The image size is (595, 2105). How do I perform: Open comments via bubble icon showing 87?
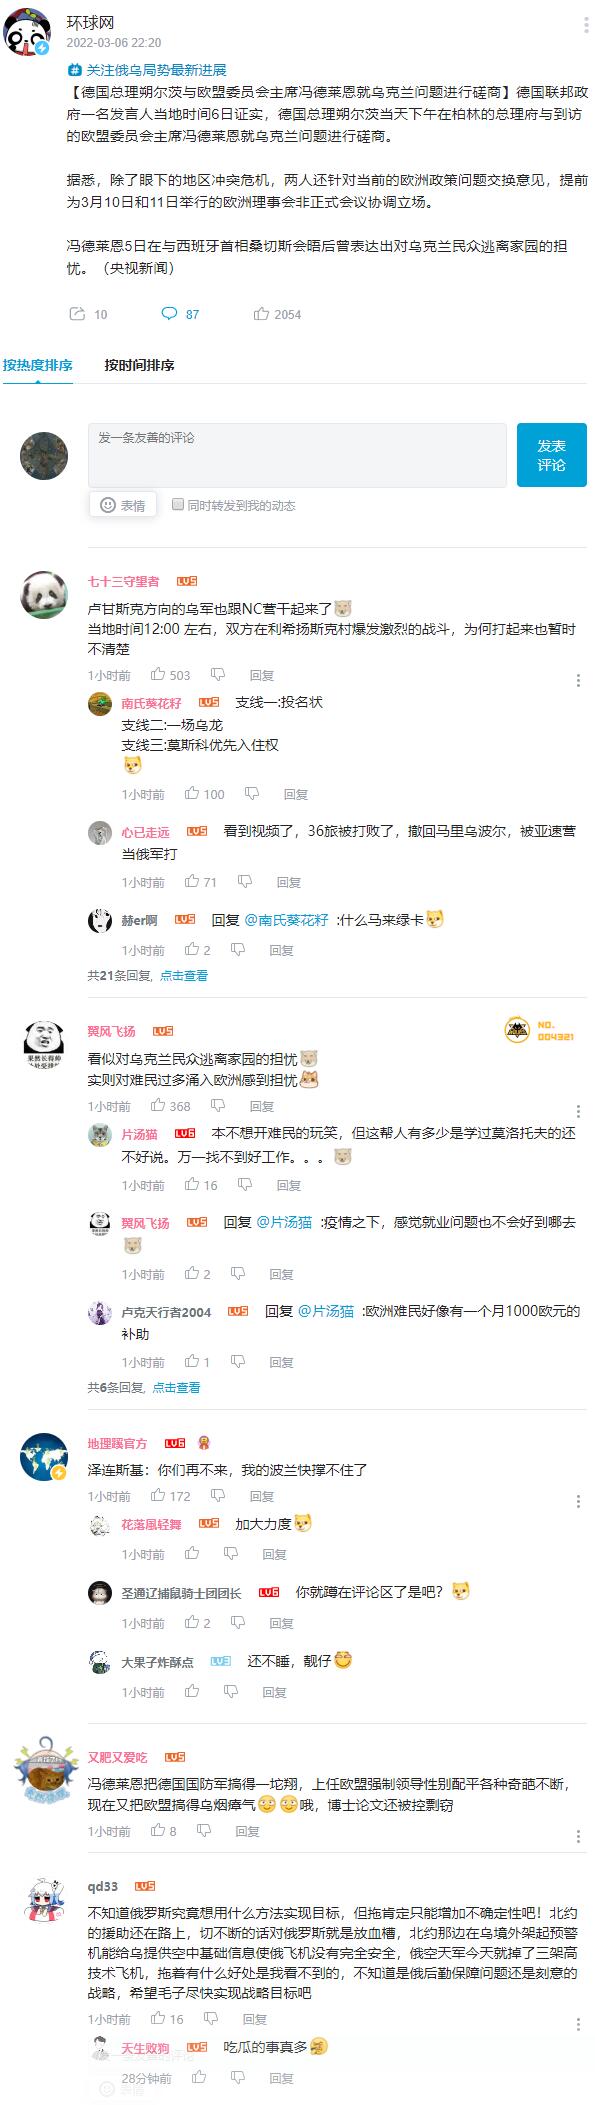[x=169, y=314]
